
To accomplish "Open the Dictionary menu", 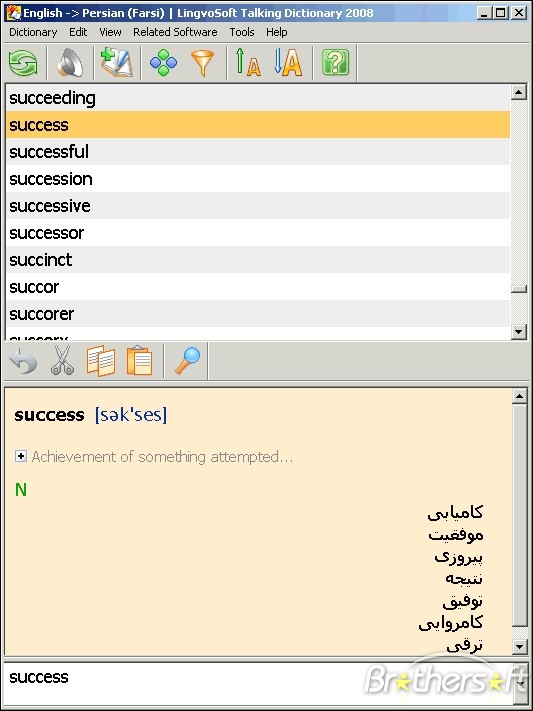I will click(33, 32).
